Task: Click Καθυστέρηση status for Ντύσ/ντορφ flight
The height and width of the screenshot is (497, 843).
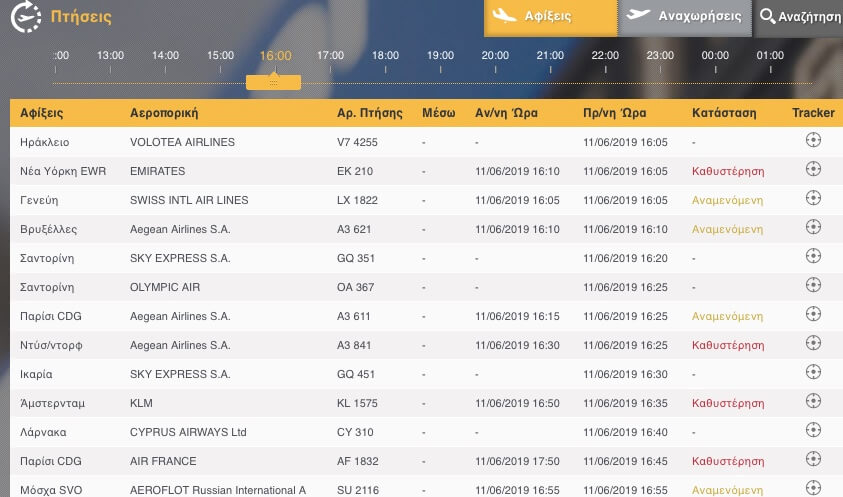Action: [728, 345]
